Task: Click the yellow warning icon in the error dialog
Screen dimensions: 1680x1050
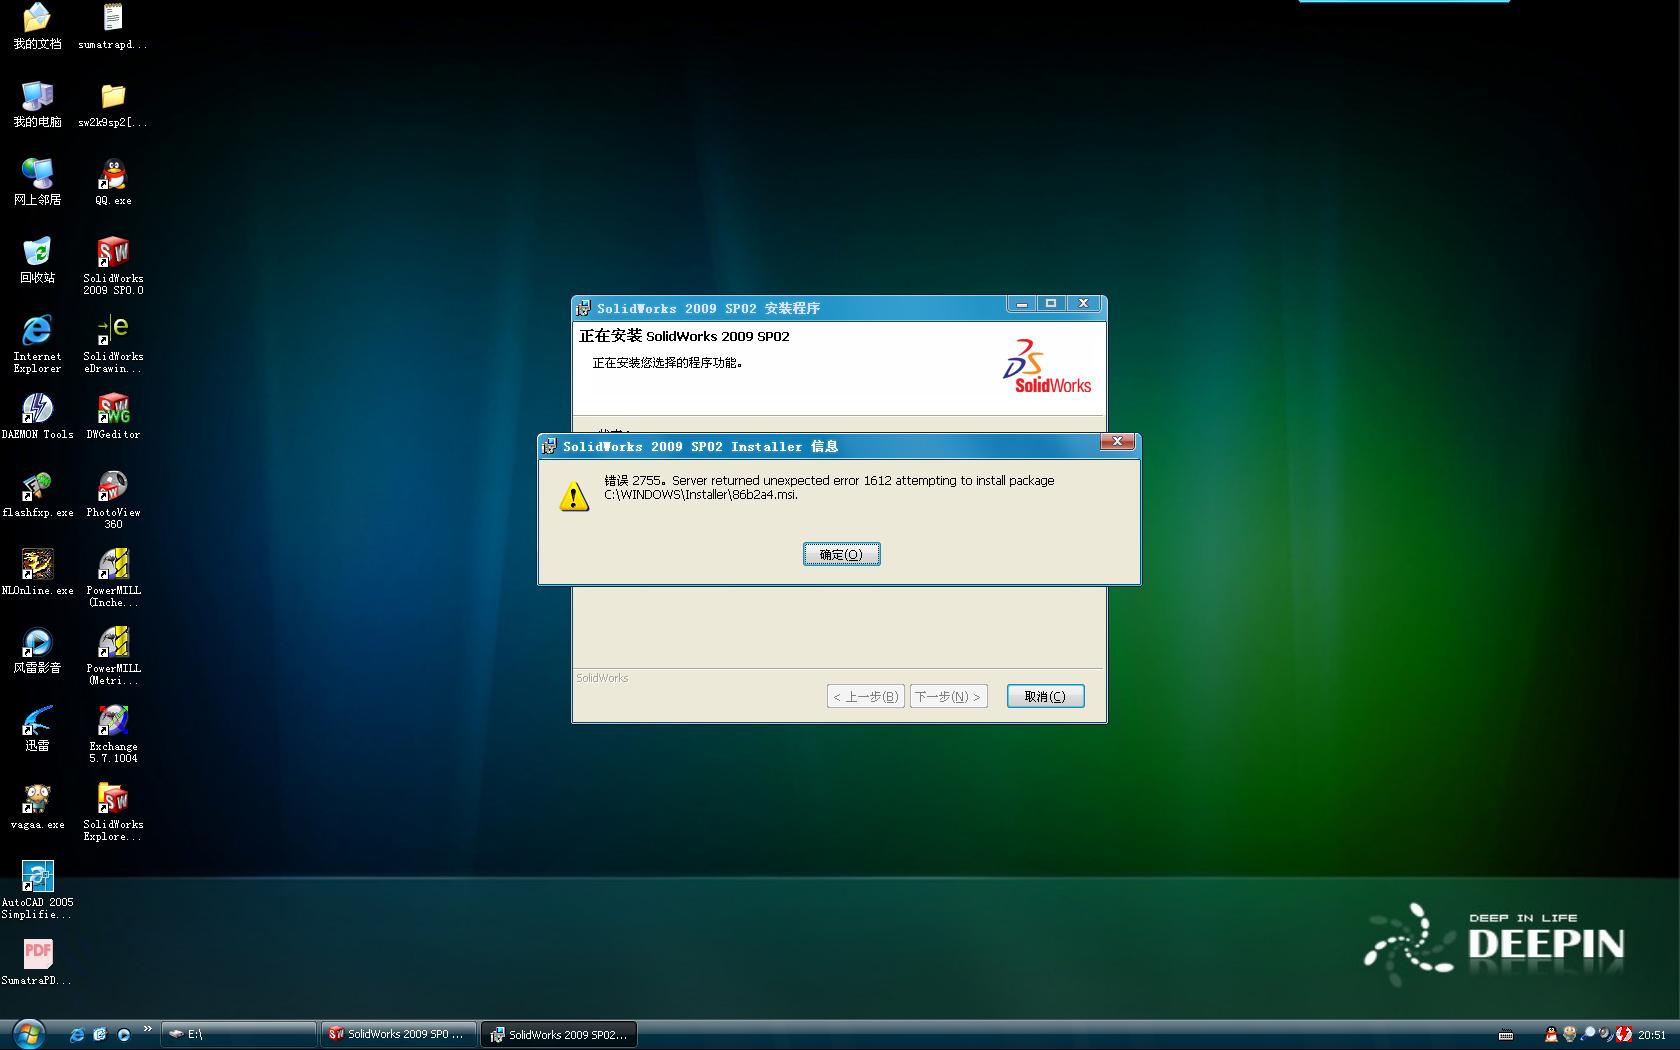Action: [x=574, y=496]
